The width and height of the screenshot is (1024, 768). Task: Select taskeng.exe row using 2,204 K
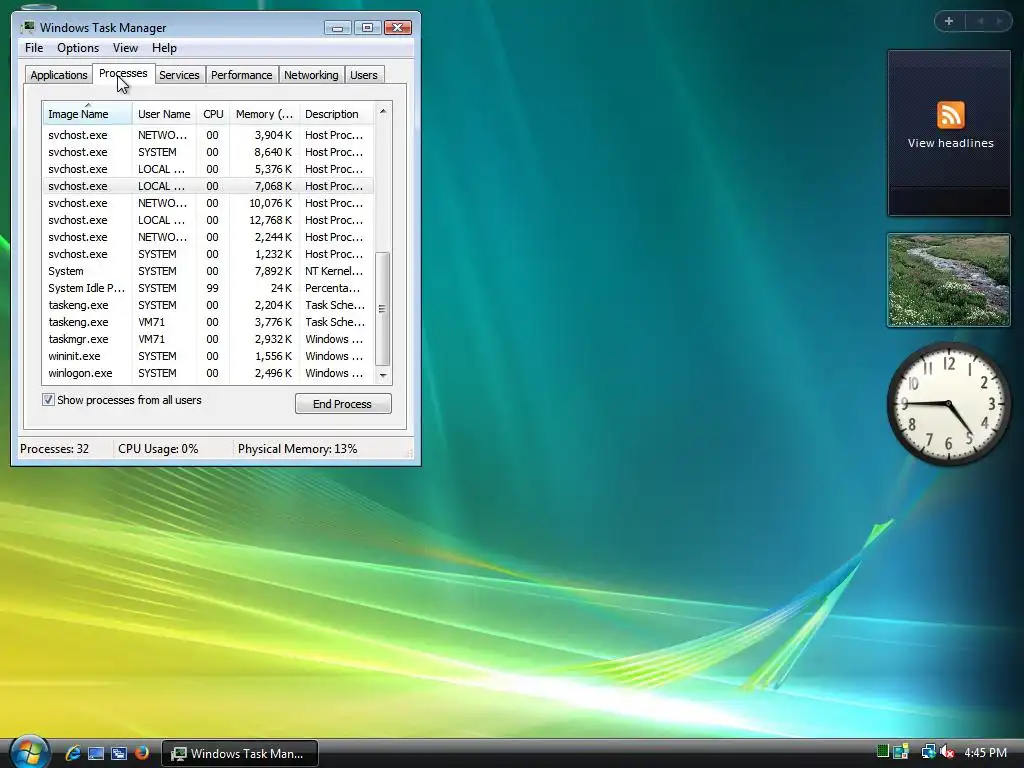pyautogui.click(x=209, y=305)
